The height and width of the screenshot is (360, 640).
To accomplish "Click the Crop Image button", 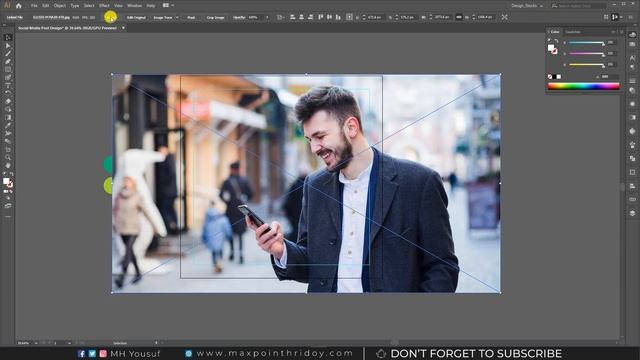I will coord(216,18).
